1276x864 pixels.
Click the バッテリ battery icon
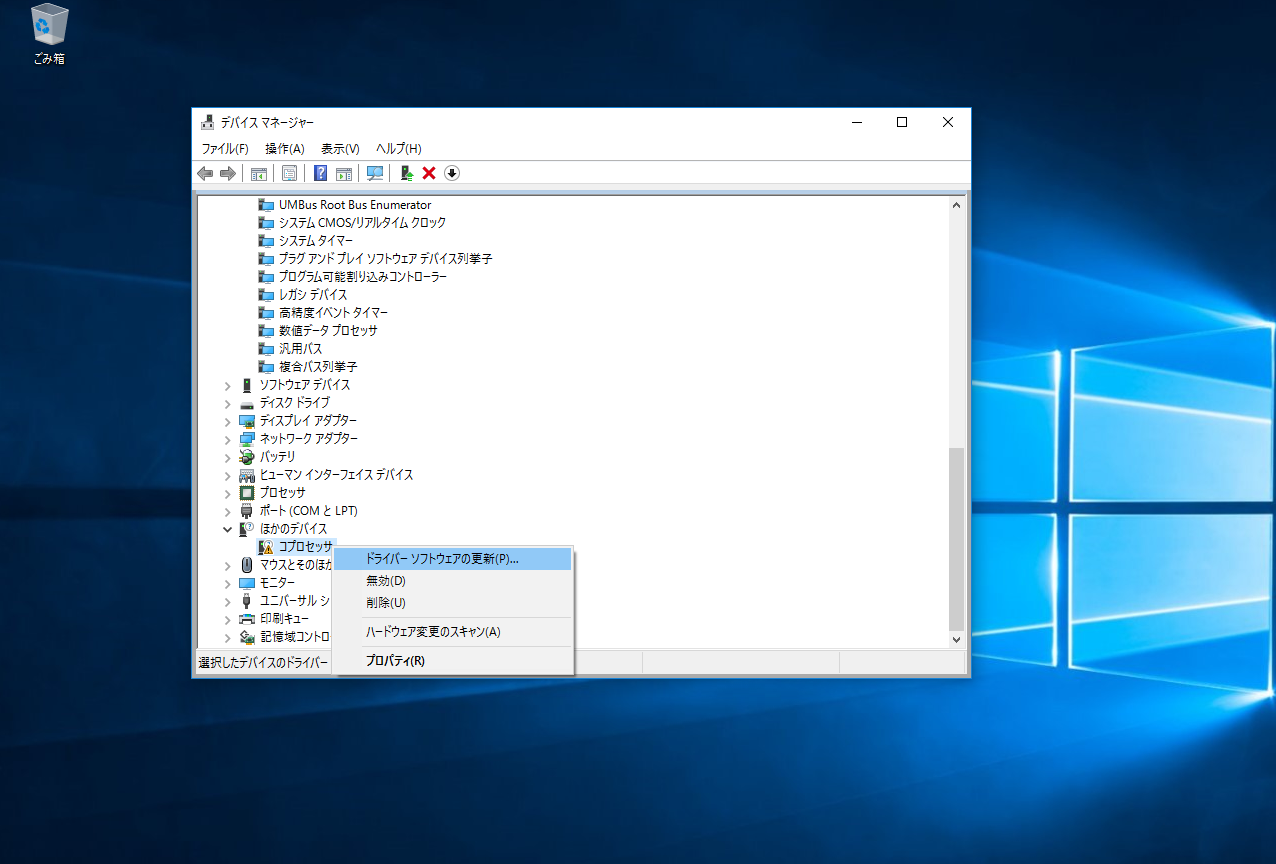pos(247,457)
